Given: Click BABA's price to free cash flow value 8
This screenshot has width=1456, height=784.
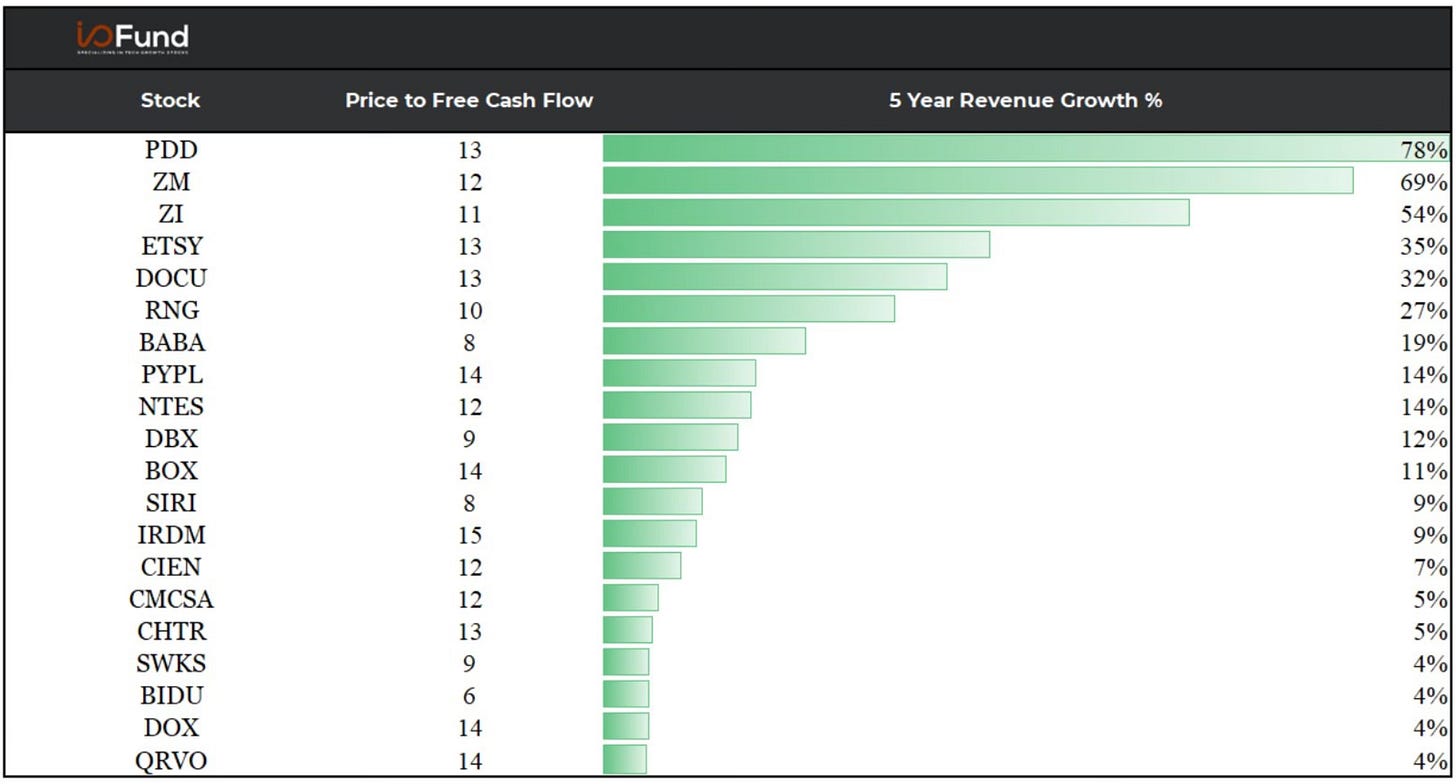Looking at the screenshot, I should point(469,343).
